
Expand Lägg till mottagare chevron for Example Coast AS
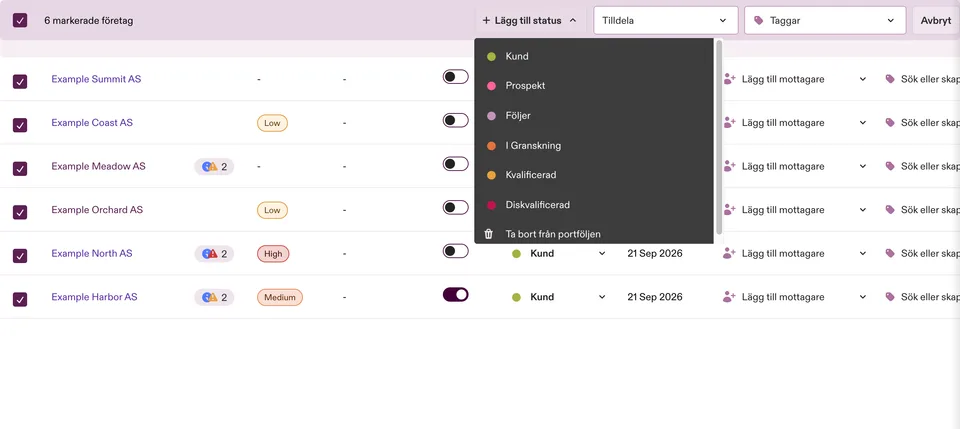tap(863, 122)
